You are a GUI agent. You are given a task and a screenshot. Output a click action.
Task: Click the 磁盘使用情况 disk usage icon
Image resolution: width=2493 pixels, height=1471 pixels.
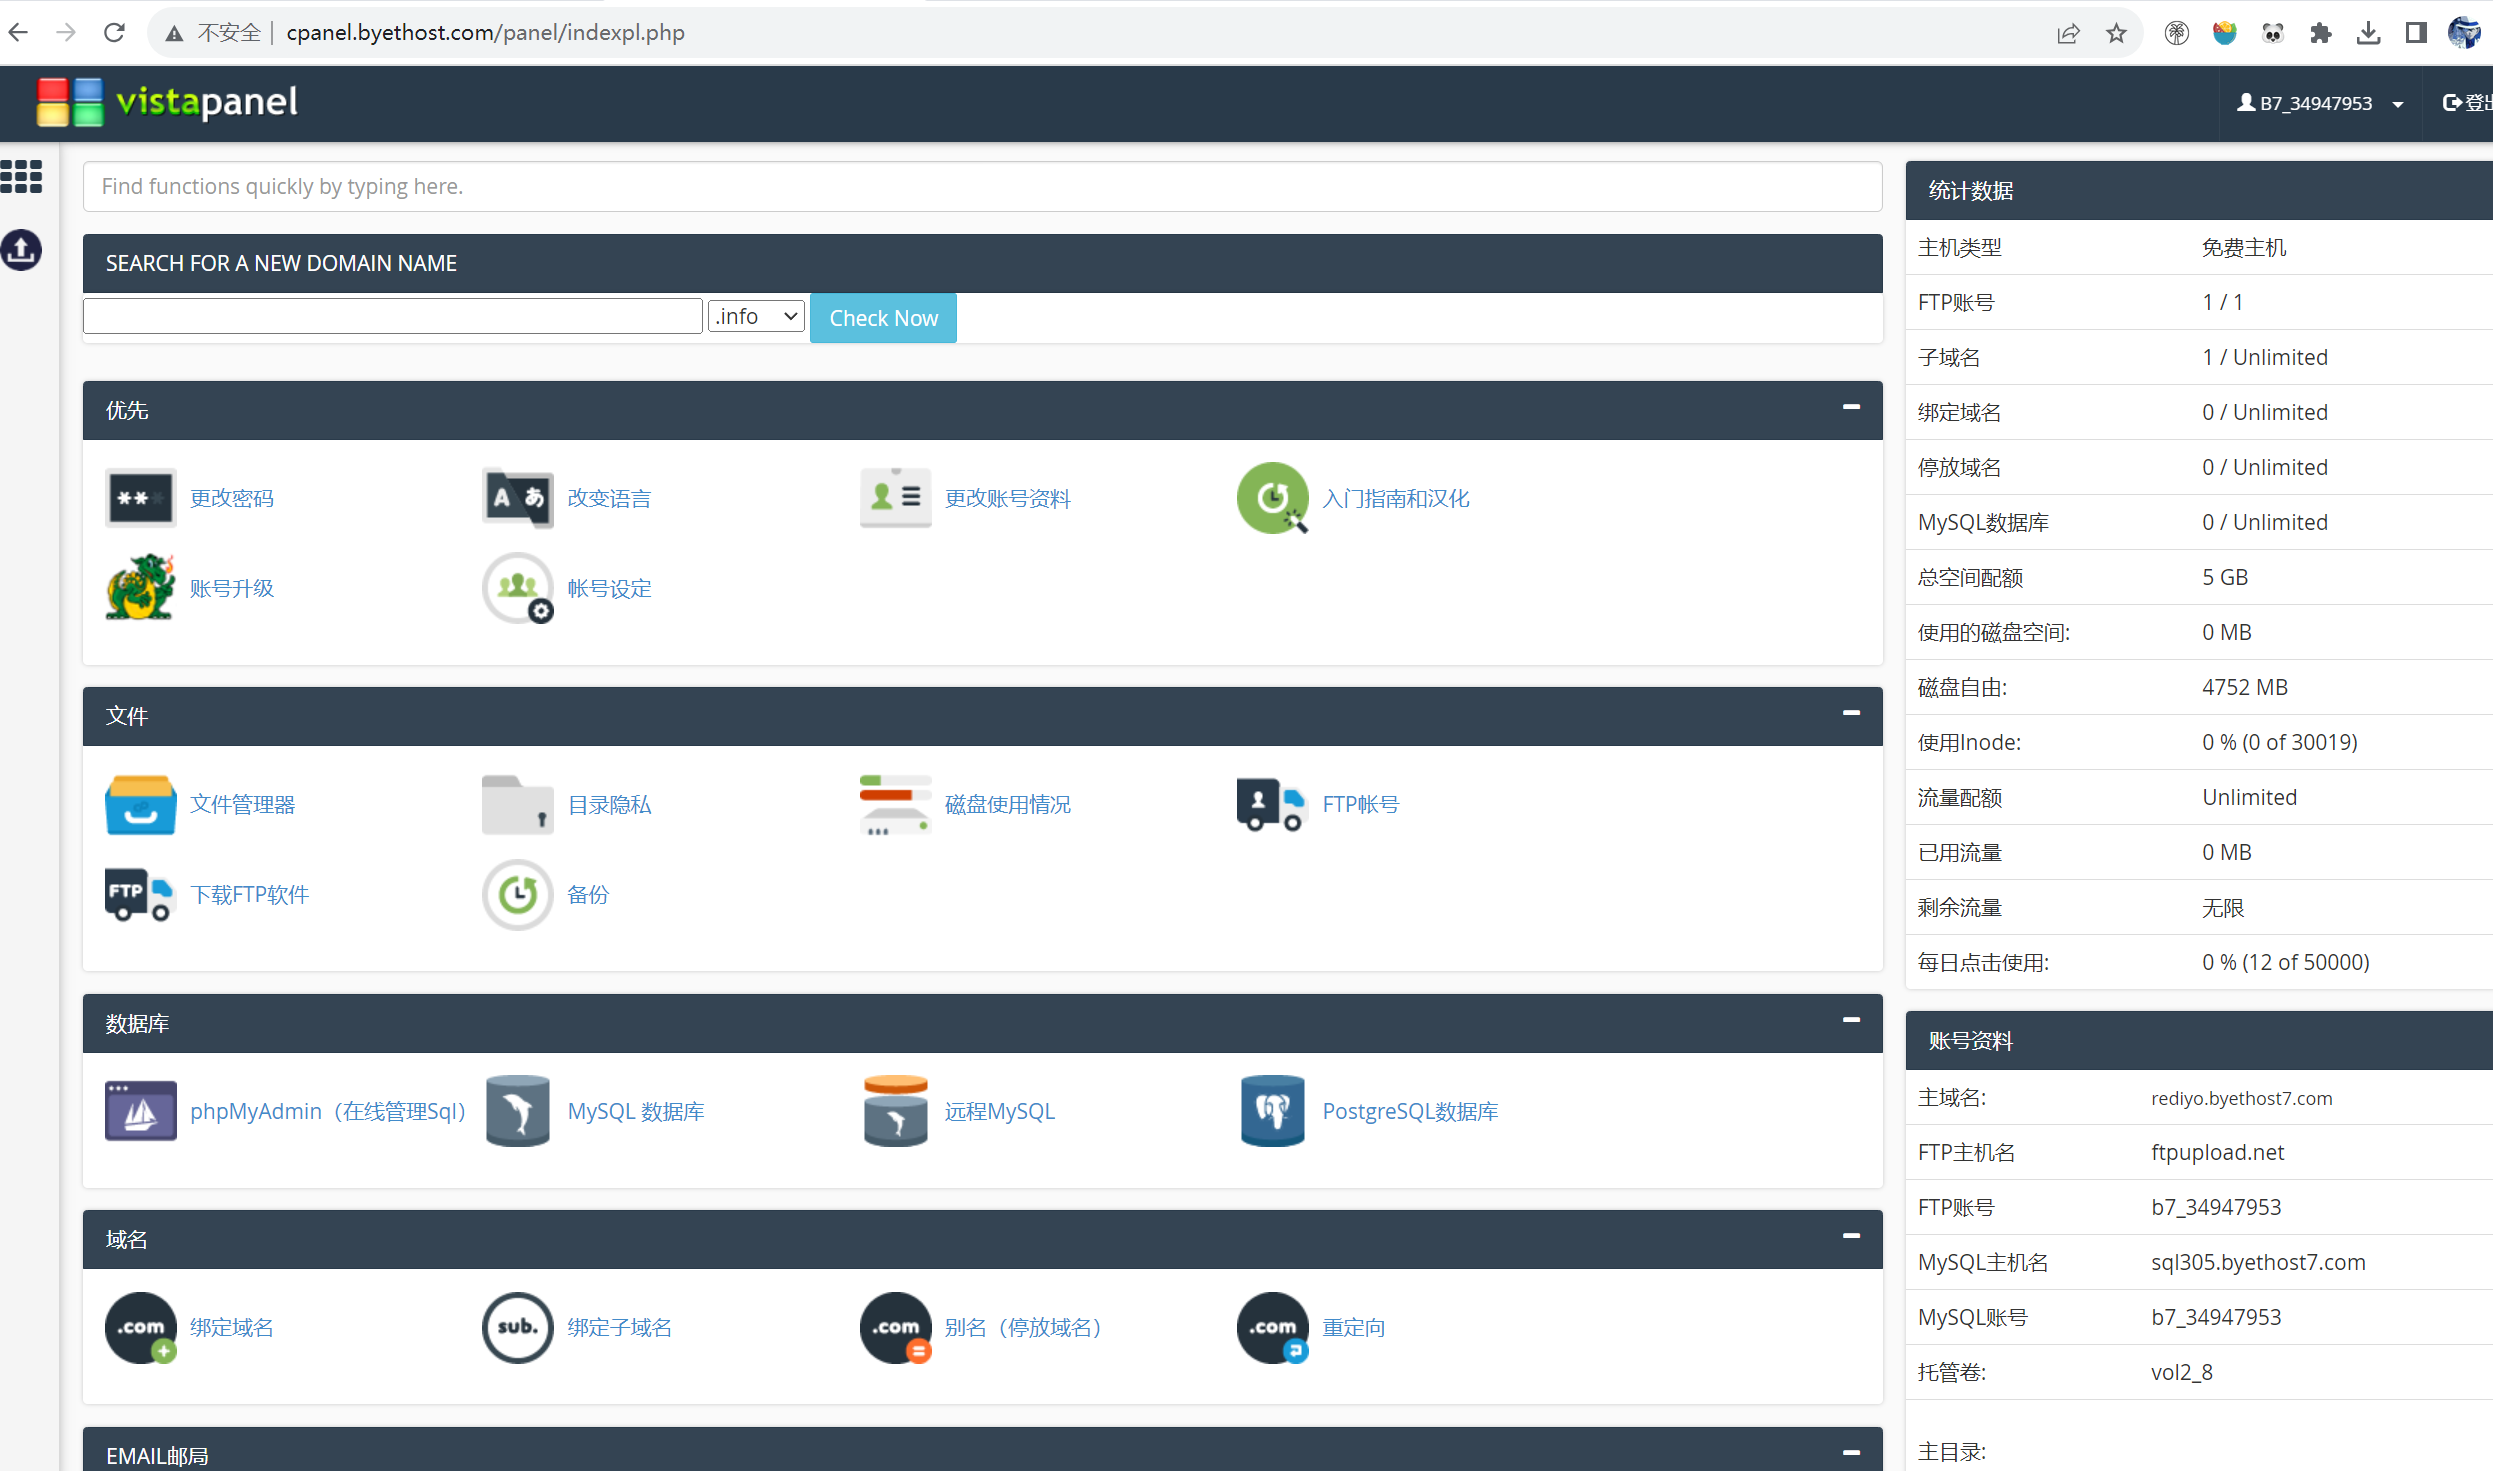894,804
